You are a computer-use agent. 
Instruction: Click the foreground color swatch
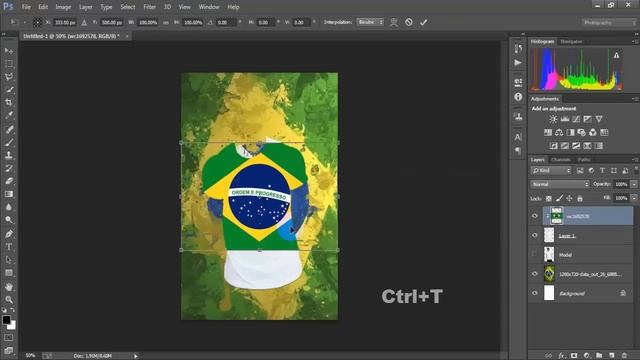click(x=6, y=320)
